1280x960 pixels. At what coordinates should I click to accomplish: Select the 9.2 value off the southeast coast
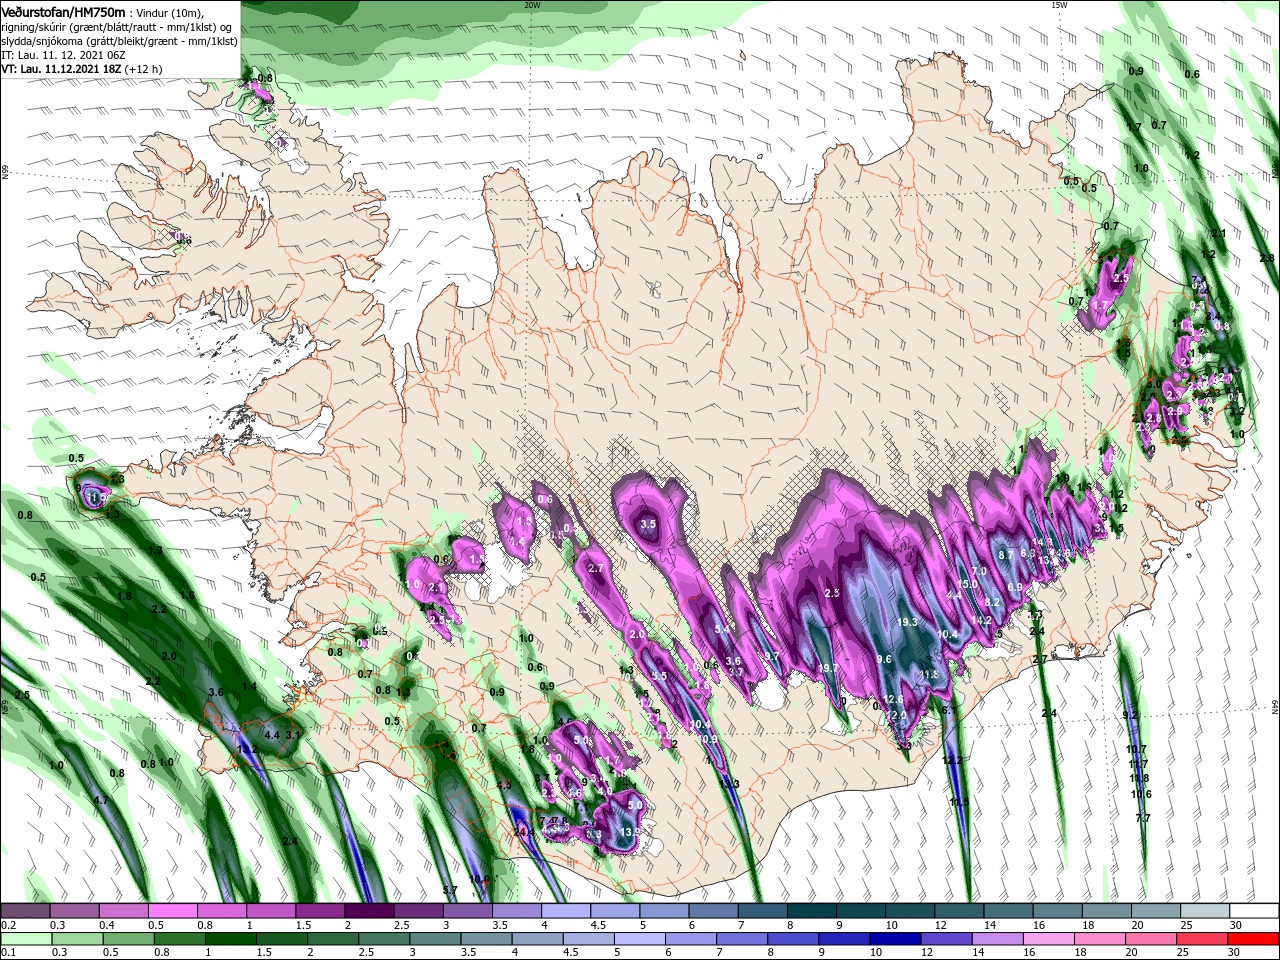(x=1131, y=715)
